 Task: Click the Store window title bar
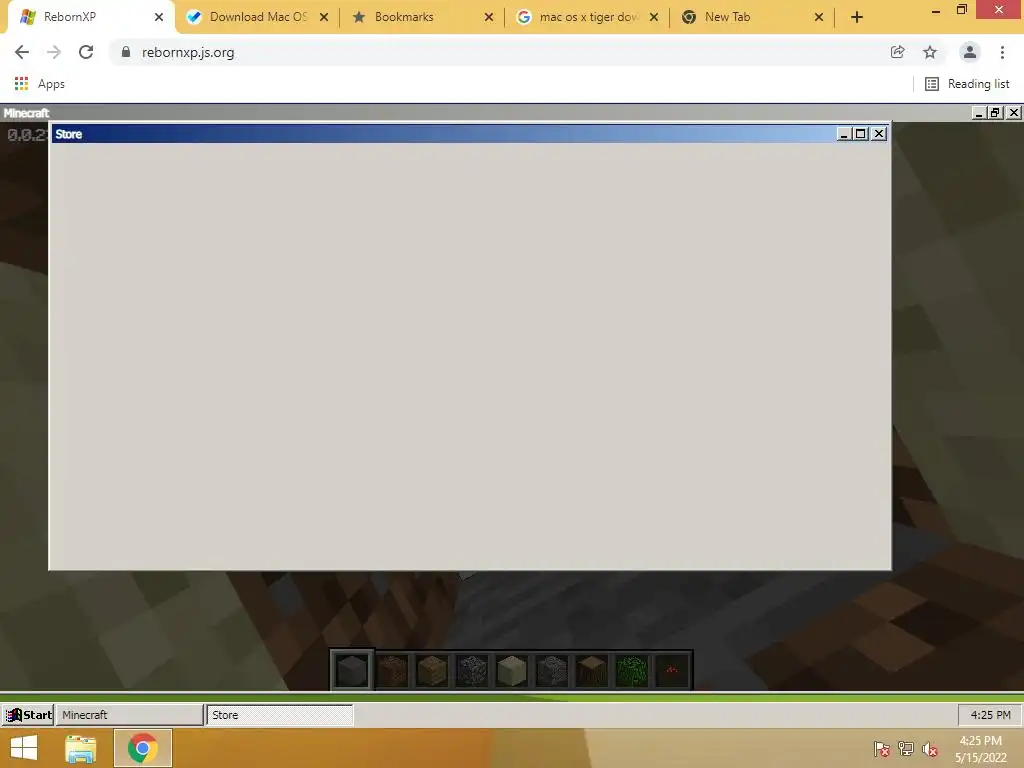point(444,134)
